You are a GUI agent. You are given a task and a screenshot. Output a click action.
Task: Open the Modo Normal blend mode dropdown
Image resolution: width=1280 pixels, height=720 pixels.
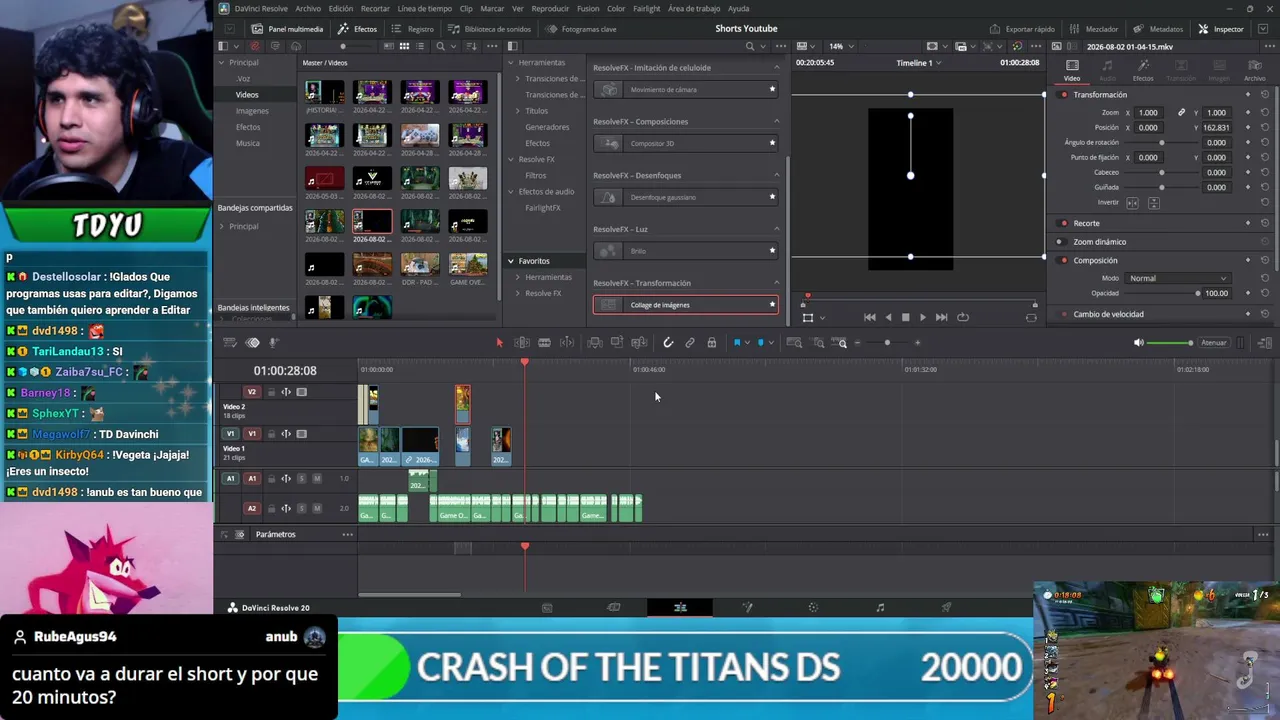[1177, 278]
